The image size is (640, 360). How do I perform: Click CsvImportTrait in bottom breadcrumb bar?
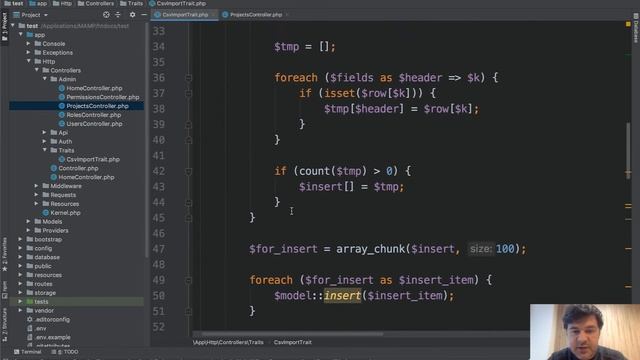[293, 342]
